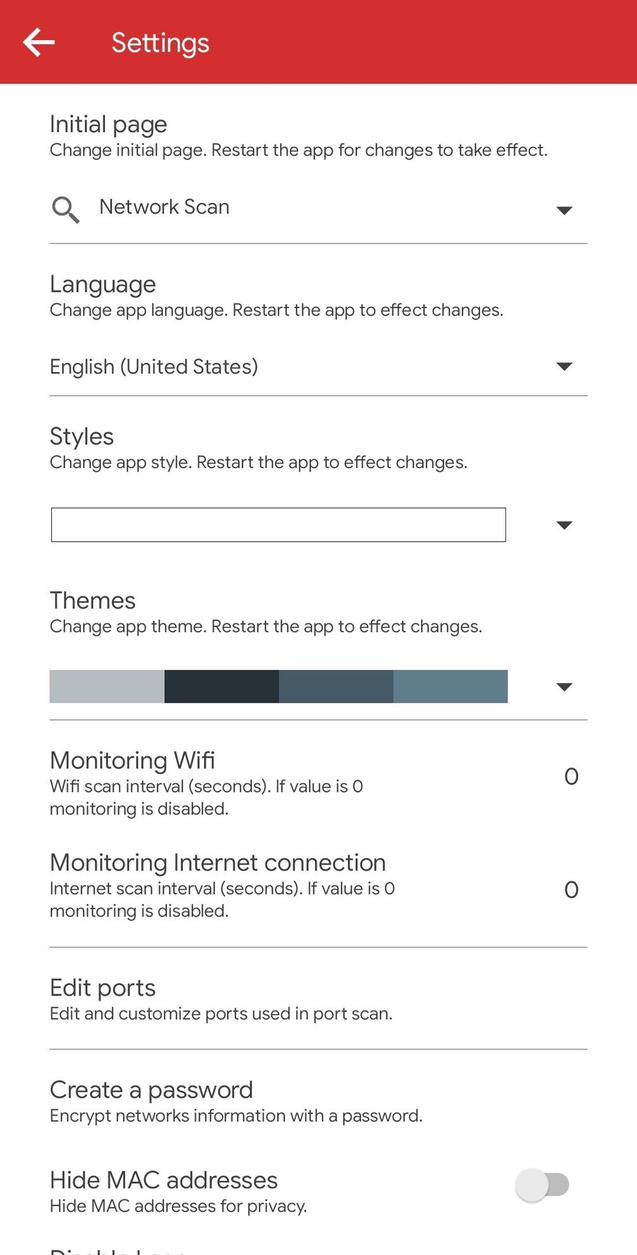
Task: Click the Initial page setting heading
Action: (x=108, y=124)
